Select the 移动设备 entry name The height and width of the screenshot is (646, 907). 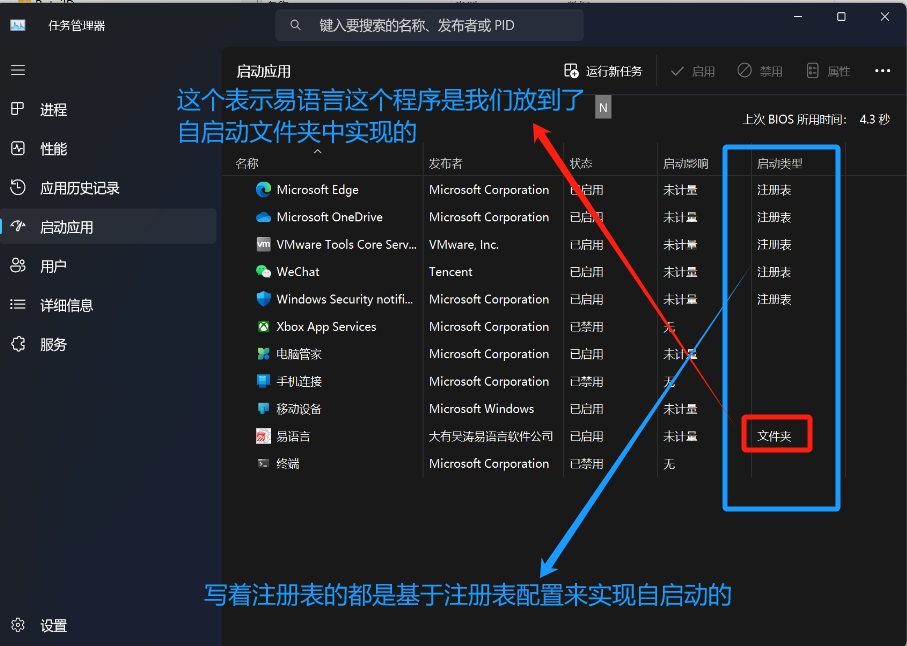click(x=299, y=409)
